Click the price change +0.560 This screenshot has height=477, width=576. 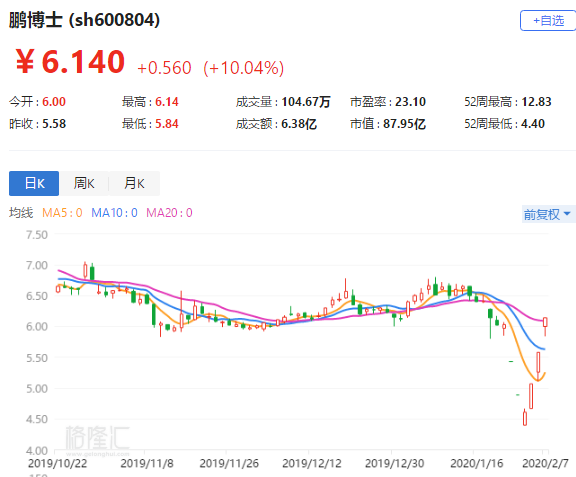point(164,68)
